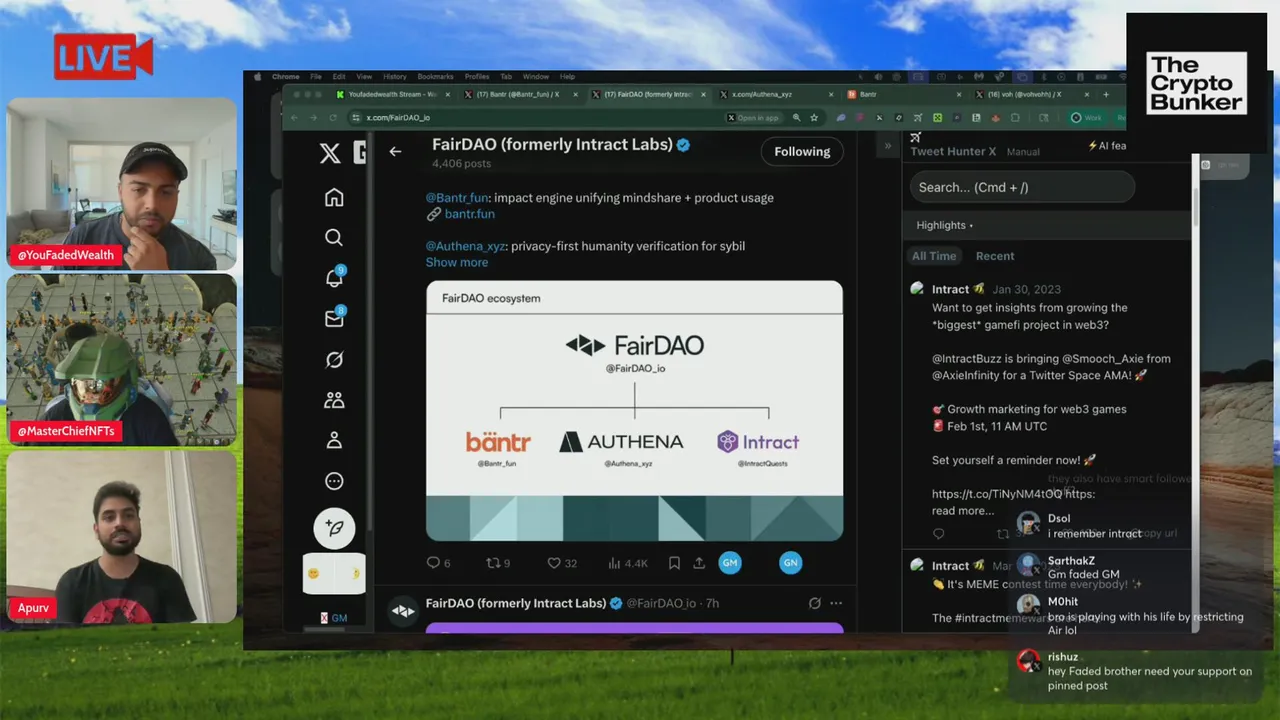Toggle the Following button on FairDAO

click(802, 151)
